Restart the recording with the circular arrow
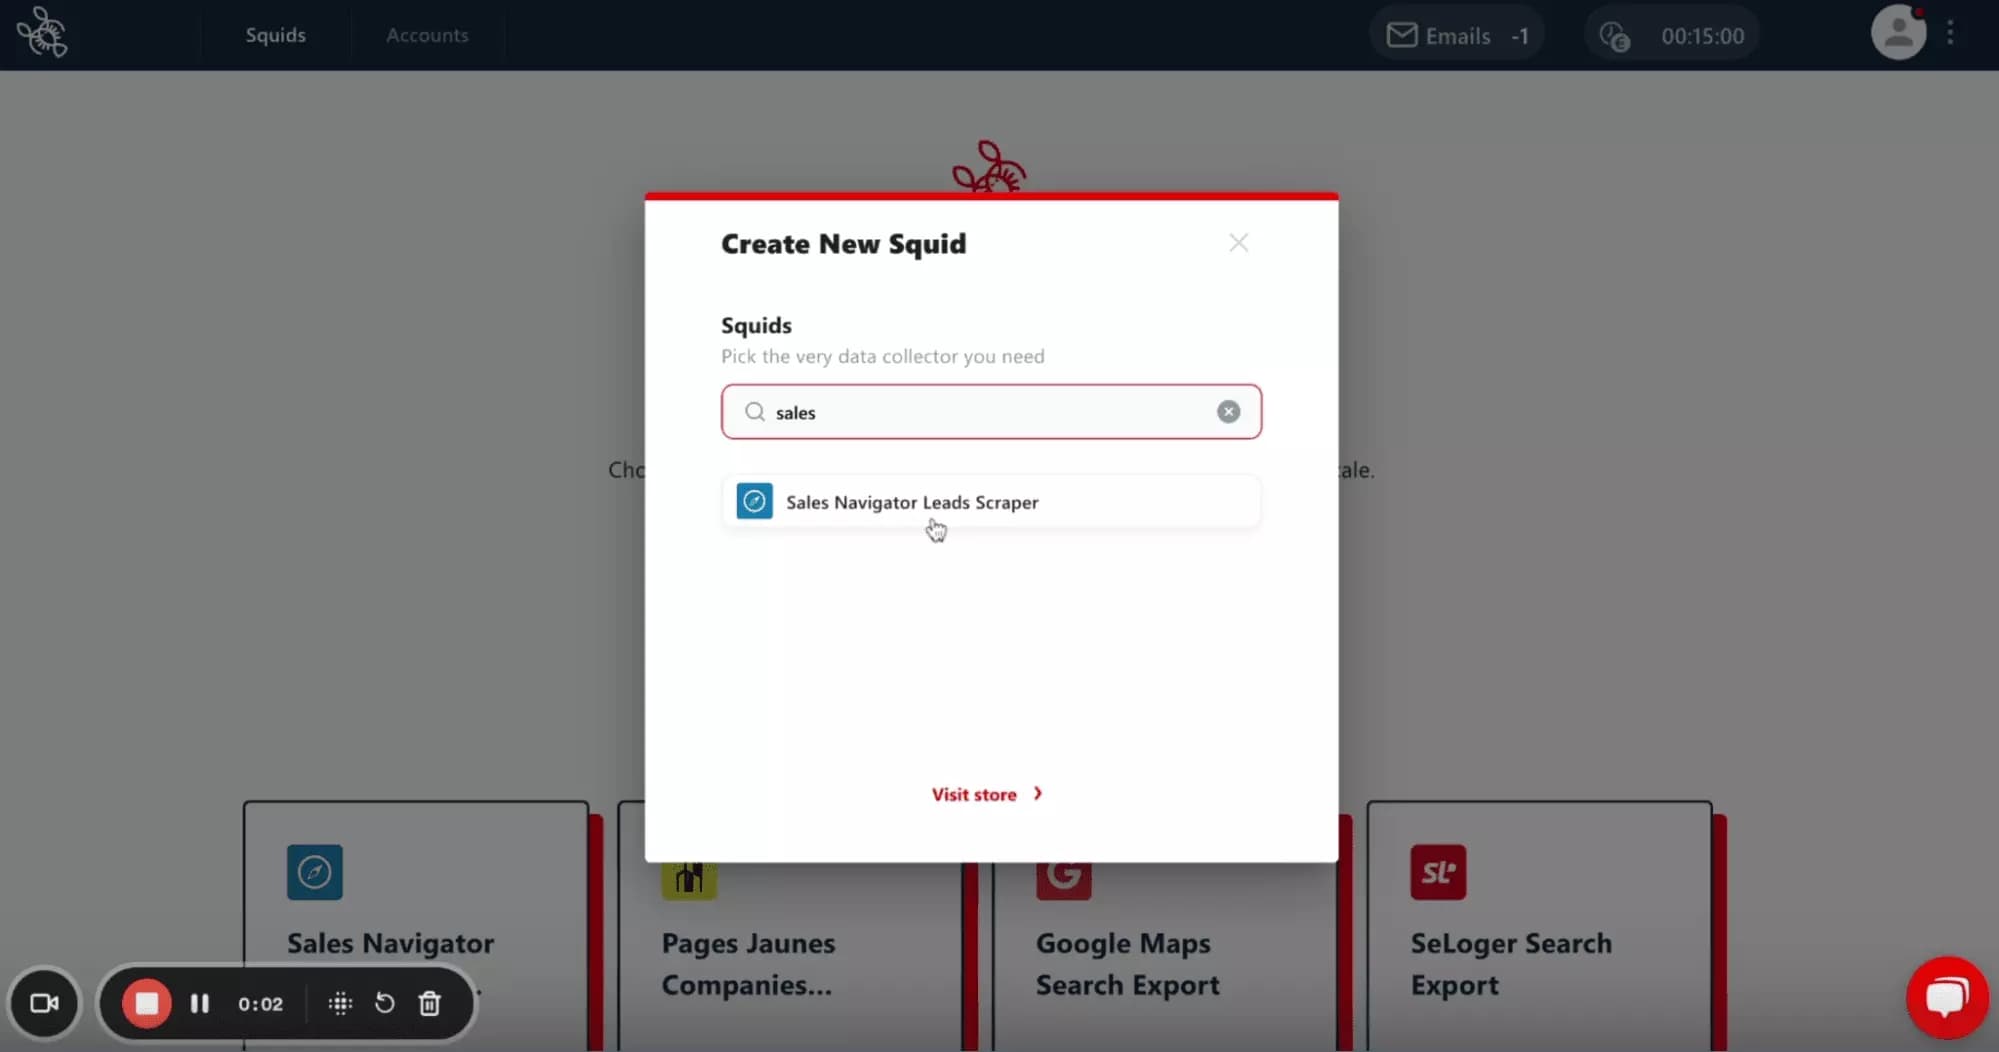 pos(385,1003)
